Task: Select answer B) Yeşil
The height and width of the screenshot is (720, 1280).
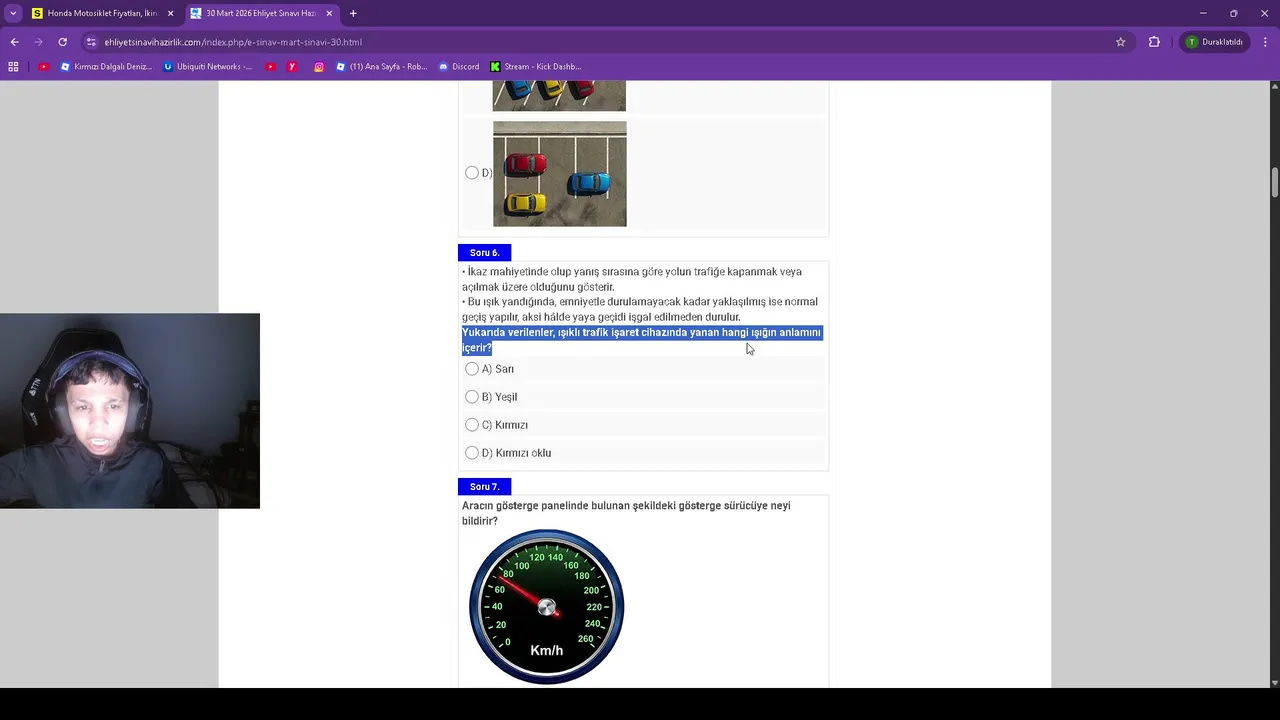Action: [472, 397]
